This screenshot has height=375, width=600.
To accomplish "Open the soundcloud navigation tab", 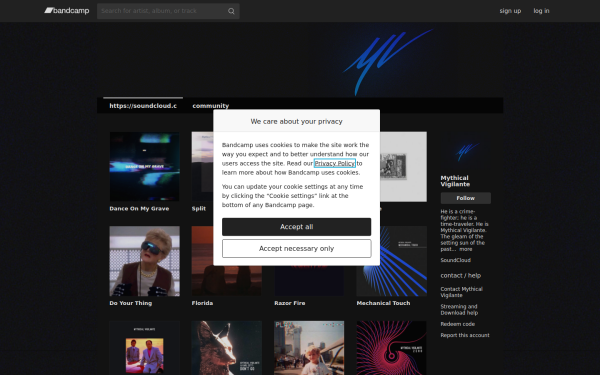I will pos(143,106).
